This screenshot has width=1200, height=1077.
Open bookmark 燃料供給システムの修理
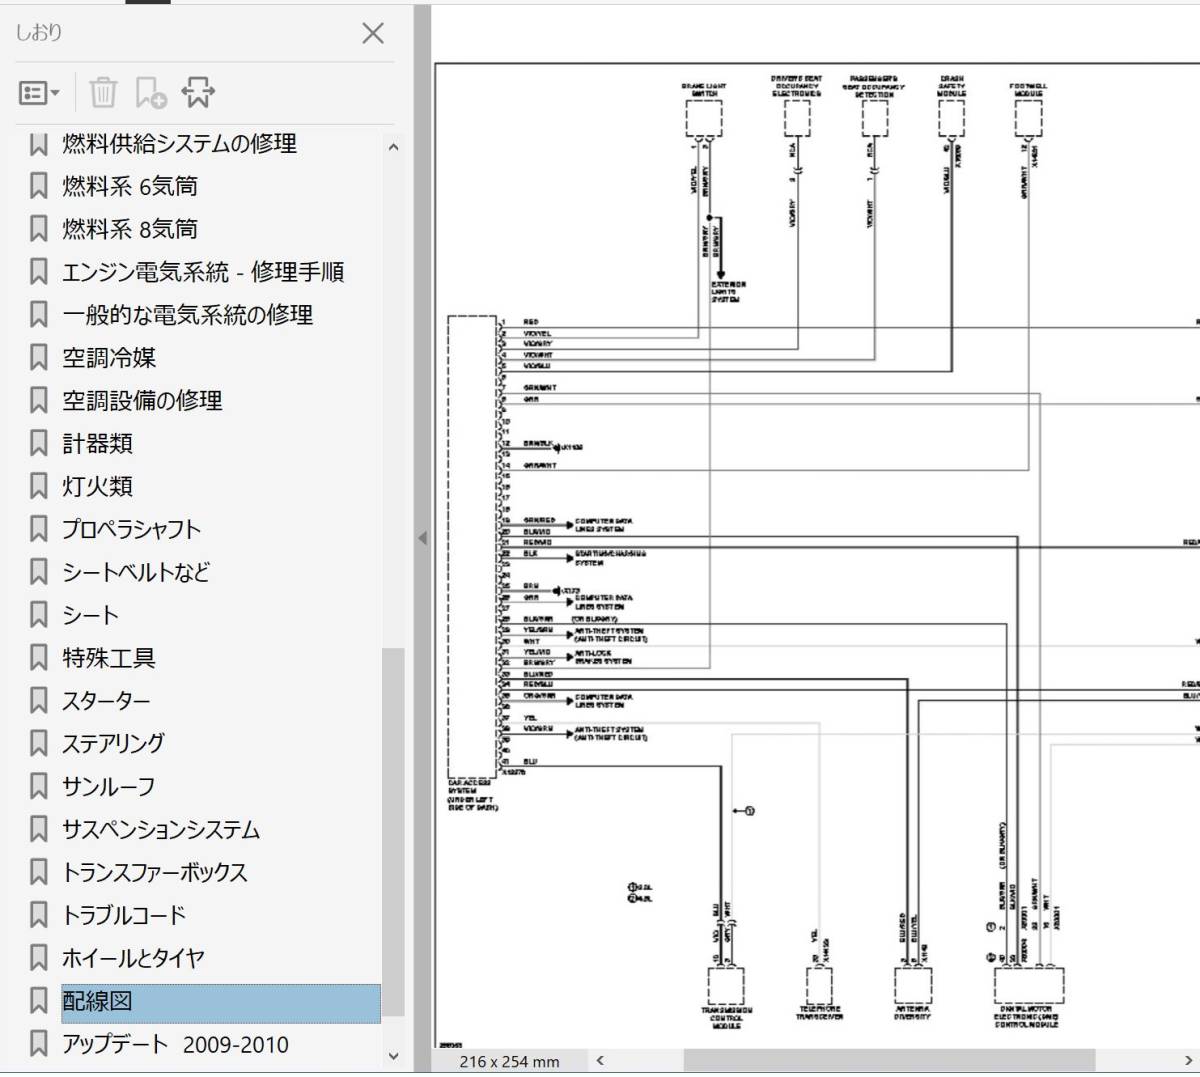tap(179, 144)
